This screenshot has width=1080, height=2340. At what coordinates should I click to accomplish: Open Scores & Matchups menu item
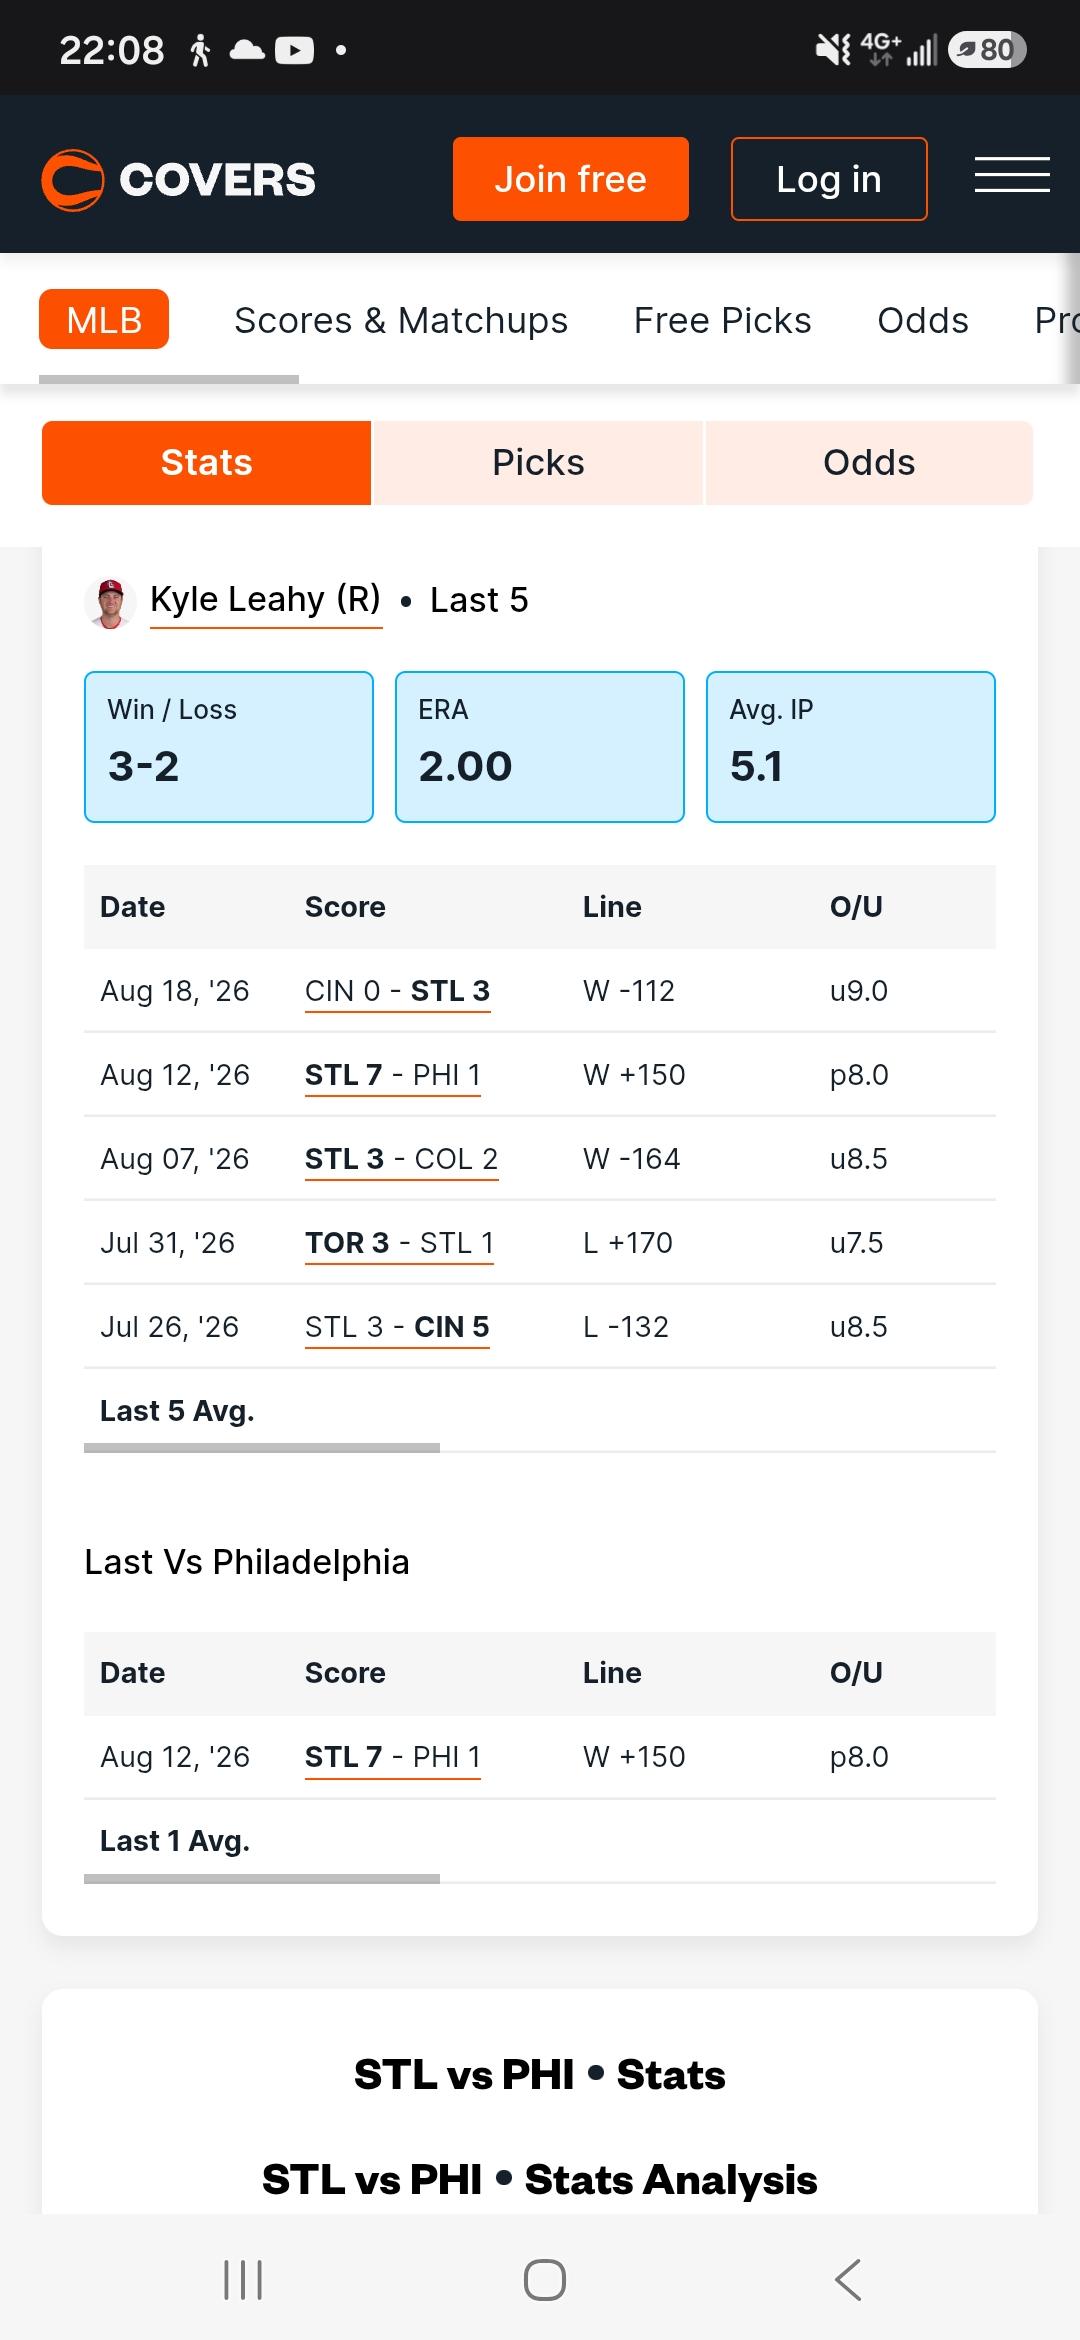coord(401,320)
